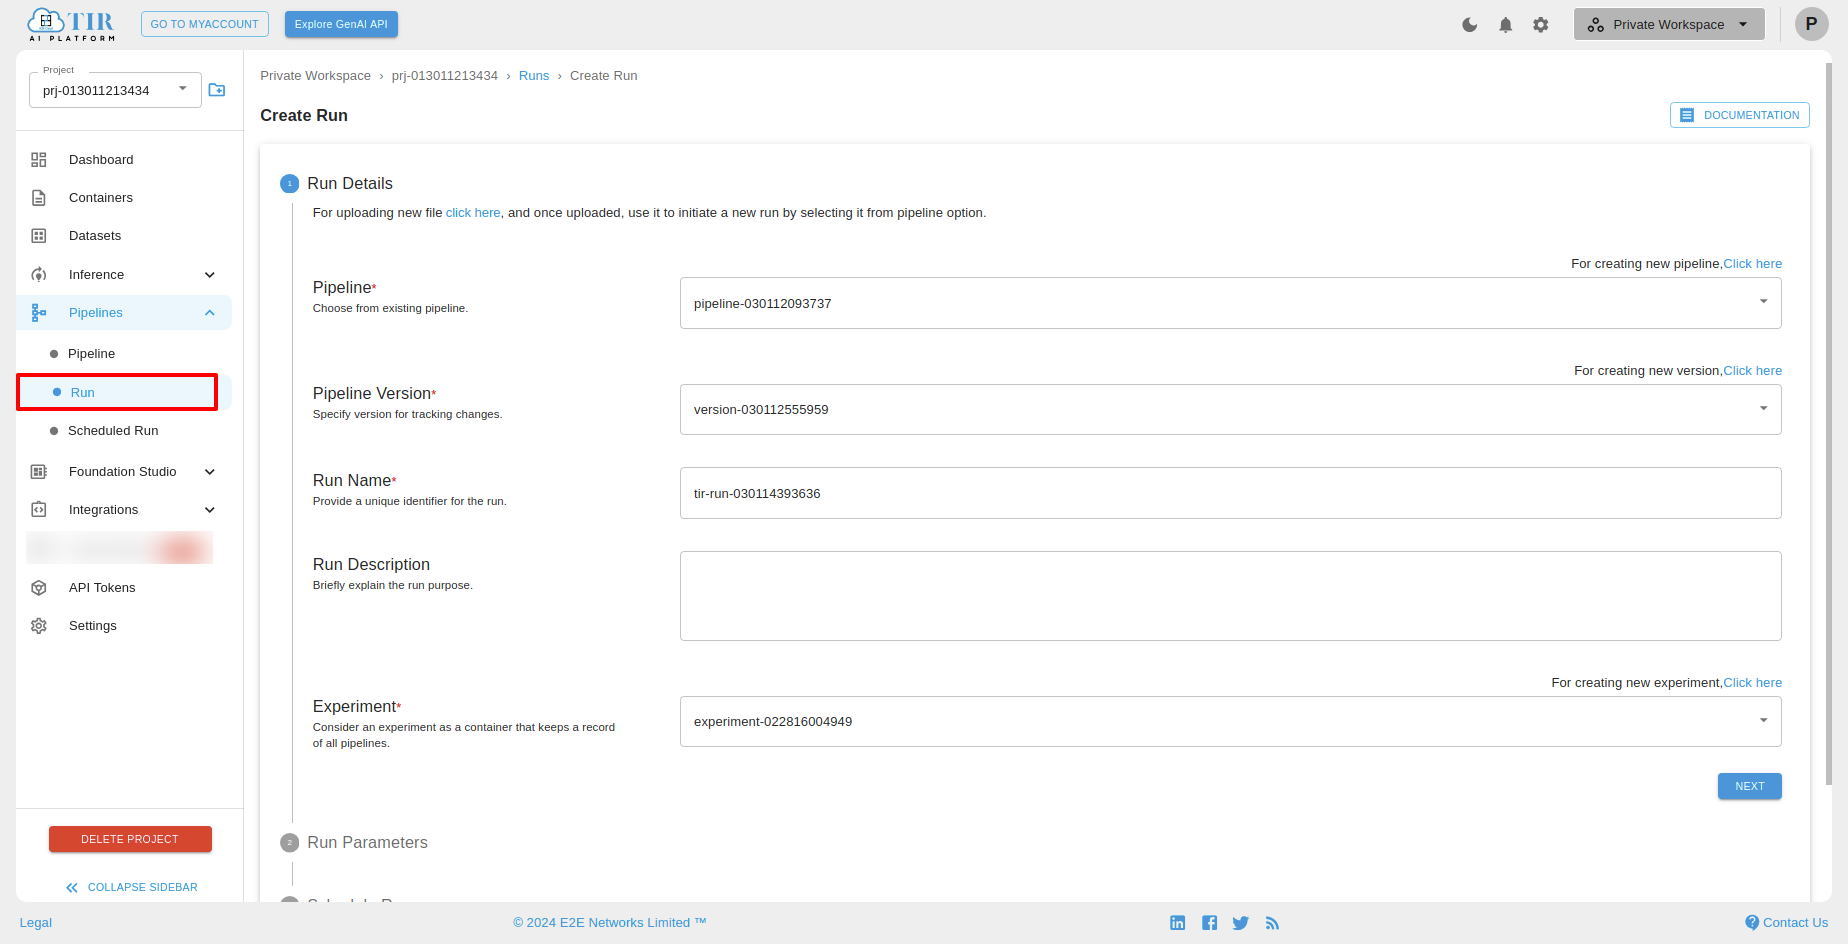
Task: Click the new pipeline 'Click here' link
Action: click(1752, 264)
